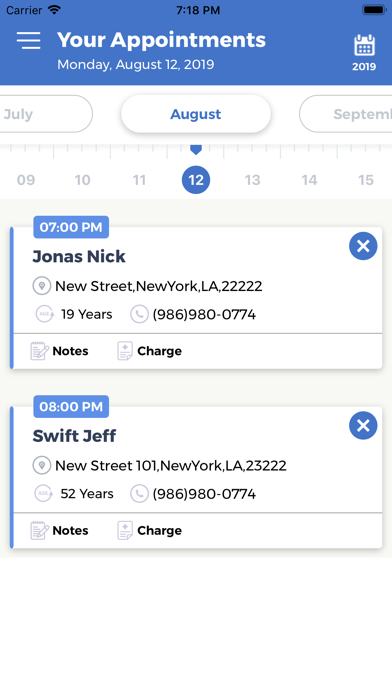Image resolution: width=392 pixels, height=696 pixels.
Task: Cancel Jonas Nick's 07:00 PM appointment
Action: (x=363, y=246)
